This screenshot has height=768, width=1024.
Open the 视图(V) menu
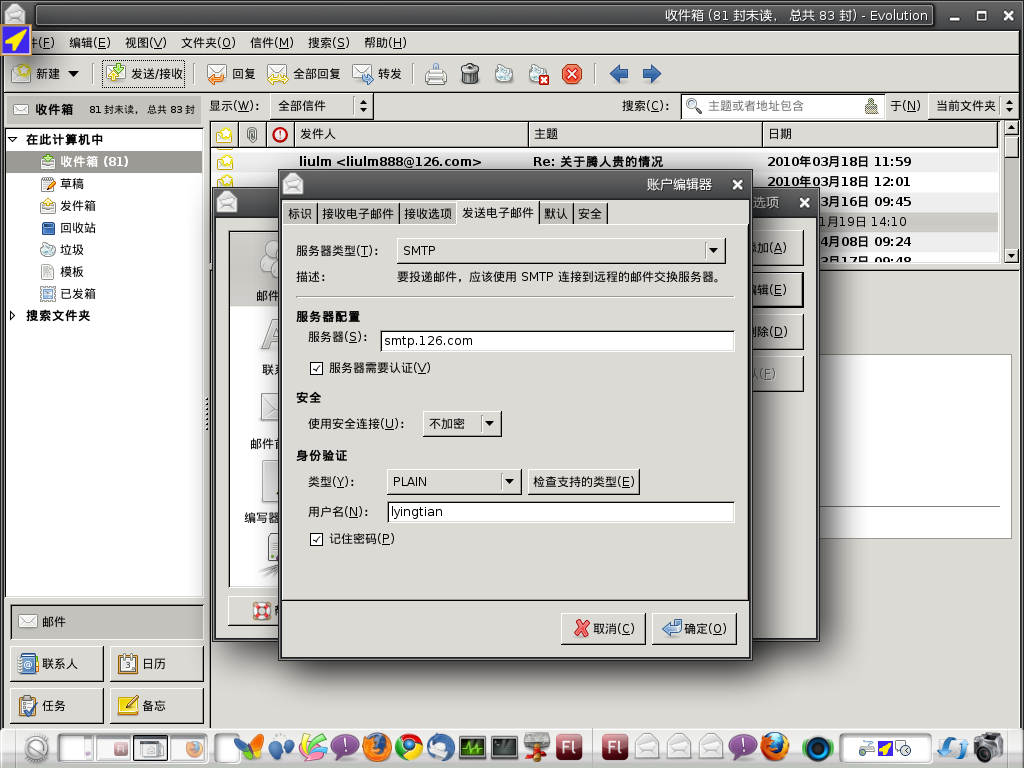pos(146,43)
